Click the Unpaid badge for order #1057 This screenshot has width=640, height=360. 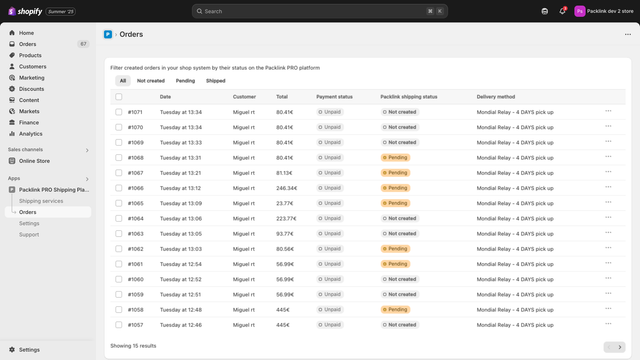pos(329,325)
